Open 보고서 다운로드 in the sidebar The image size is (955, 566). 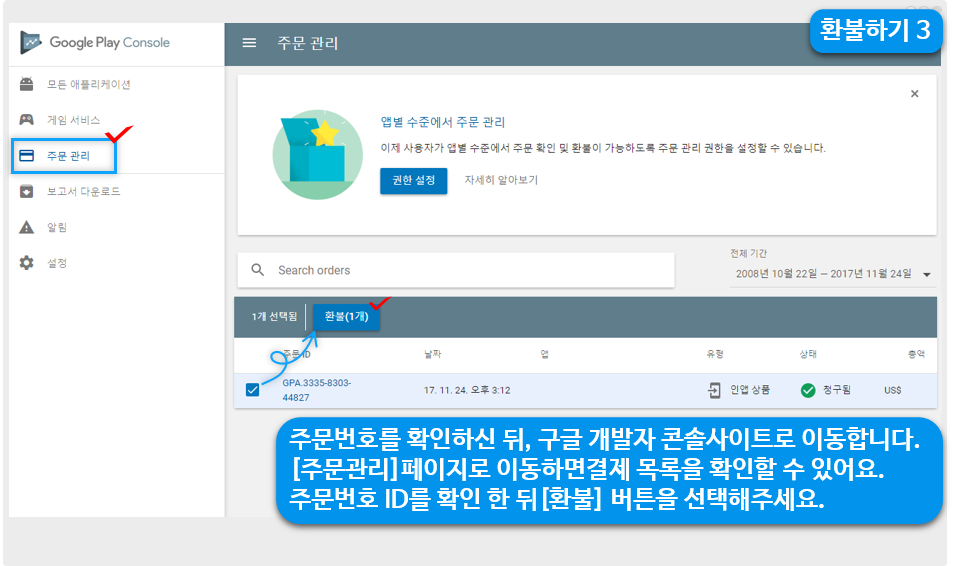84,191
